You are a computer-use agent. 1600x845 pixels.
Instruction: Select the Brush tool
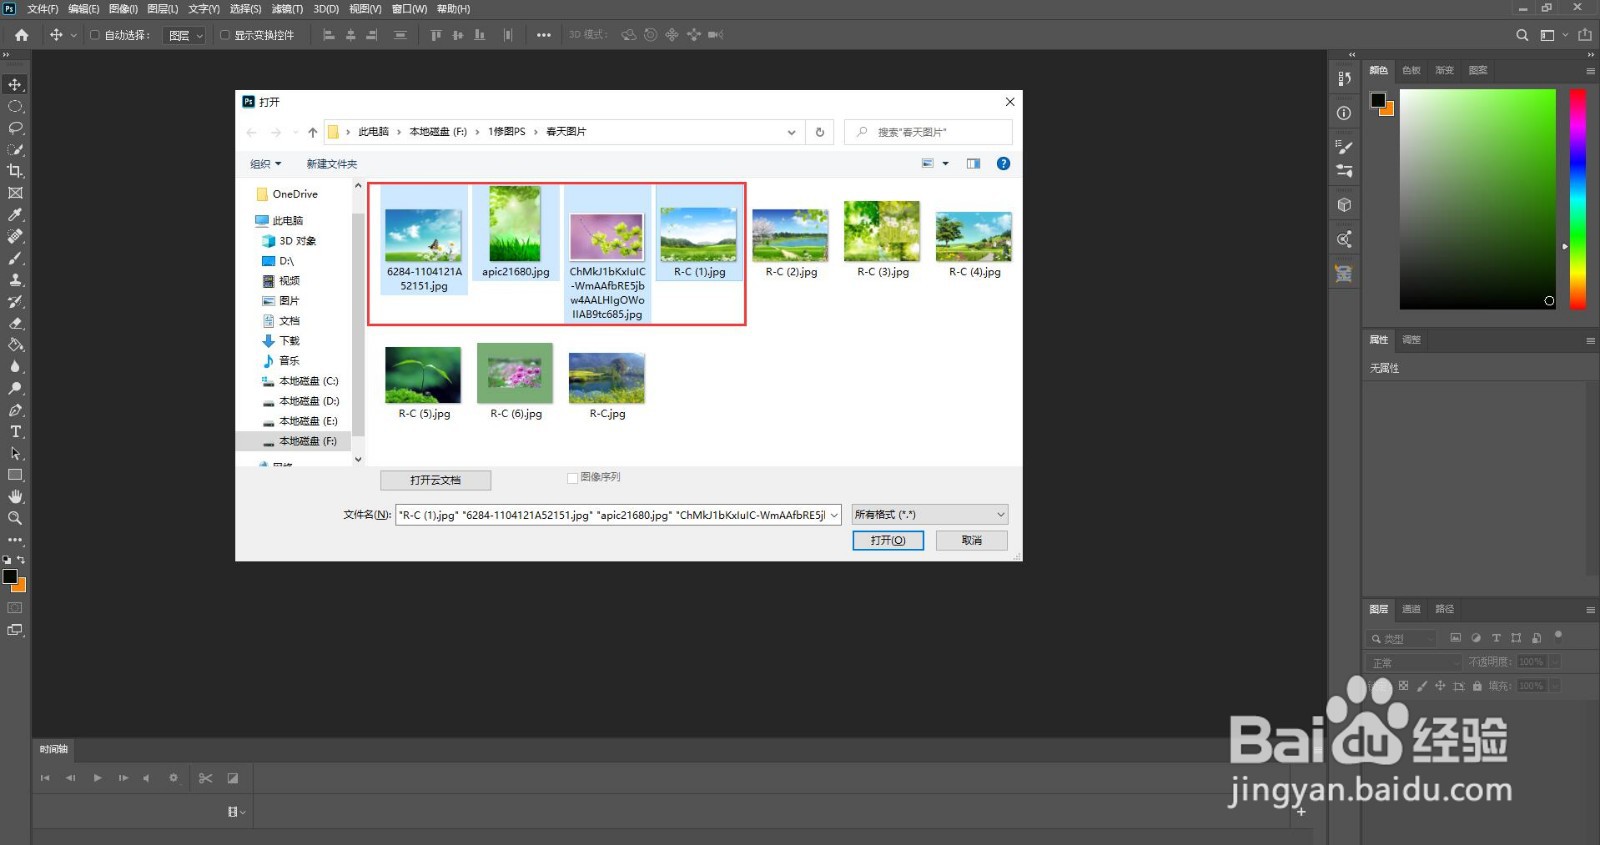(x=15, y=258)
